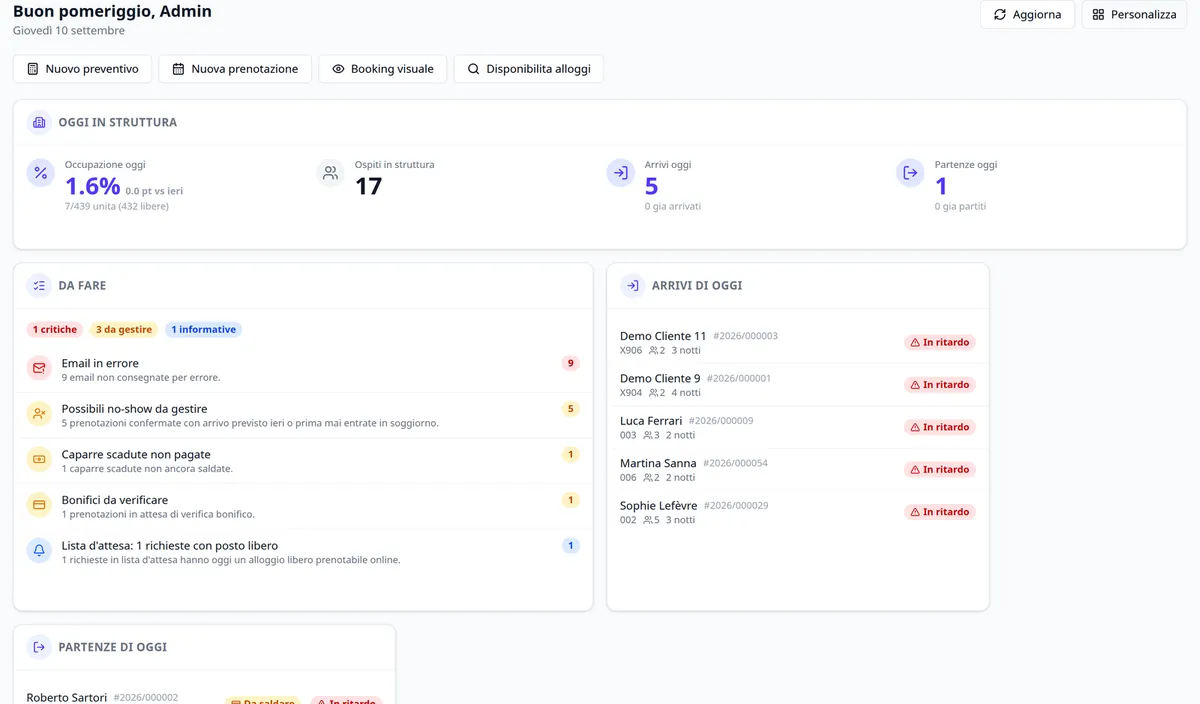Click the magnifier icon for Disponibilita alloggi
The height and width of the screenshot is (704, 1200).
point(474,69)
